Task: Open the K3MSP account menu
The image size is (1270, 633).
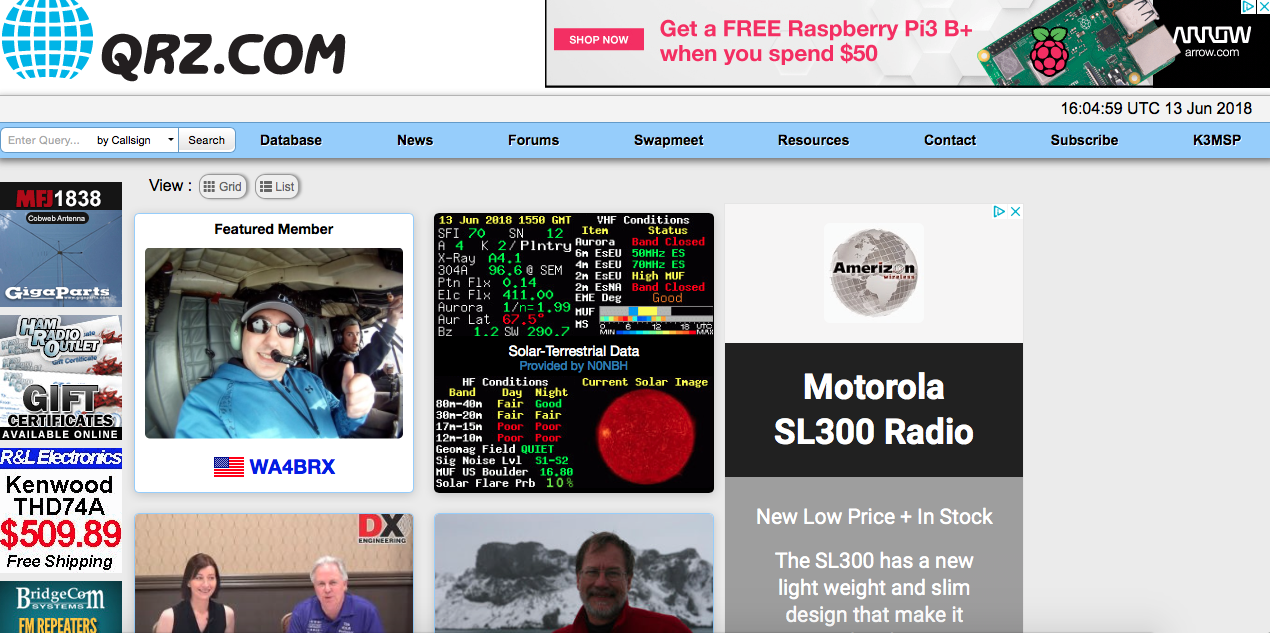Action: point(1217,140)
